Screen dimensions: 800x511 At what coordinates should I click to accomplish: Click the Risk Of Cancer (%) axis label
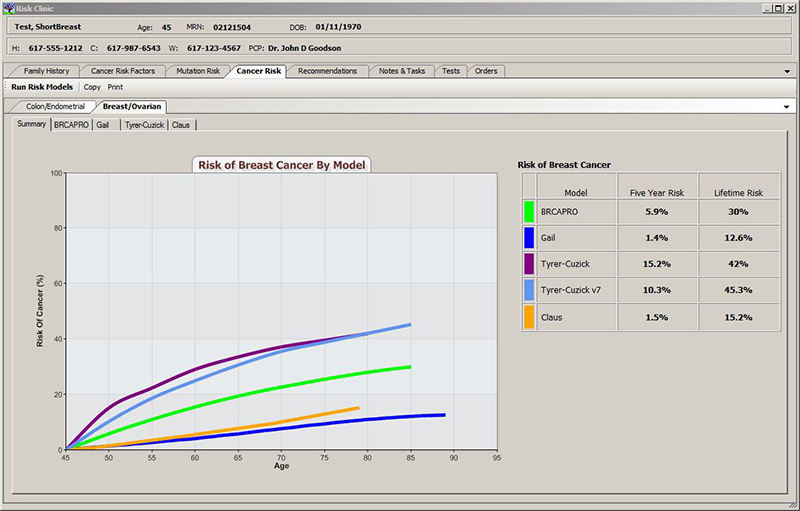(x=40, y=311)
